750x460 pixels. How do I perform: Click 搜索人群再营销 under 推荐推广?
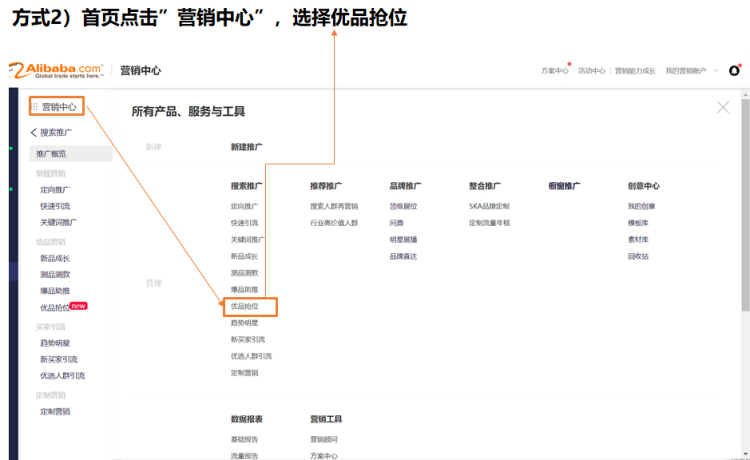pos(333,206)
